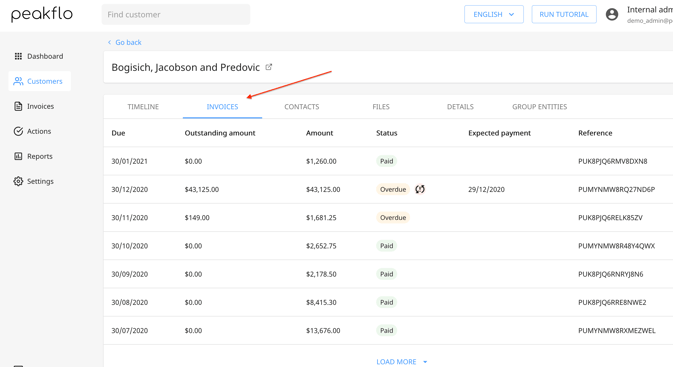Click reference PUMYNMW8R48Y4QWX

616,246
